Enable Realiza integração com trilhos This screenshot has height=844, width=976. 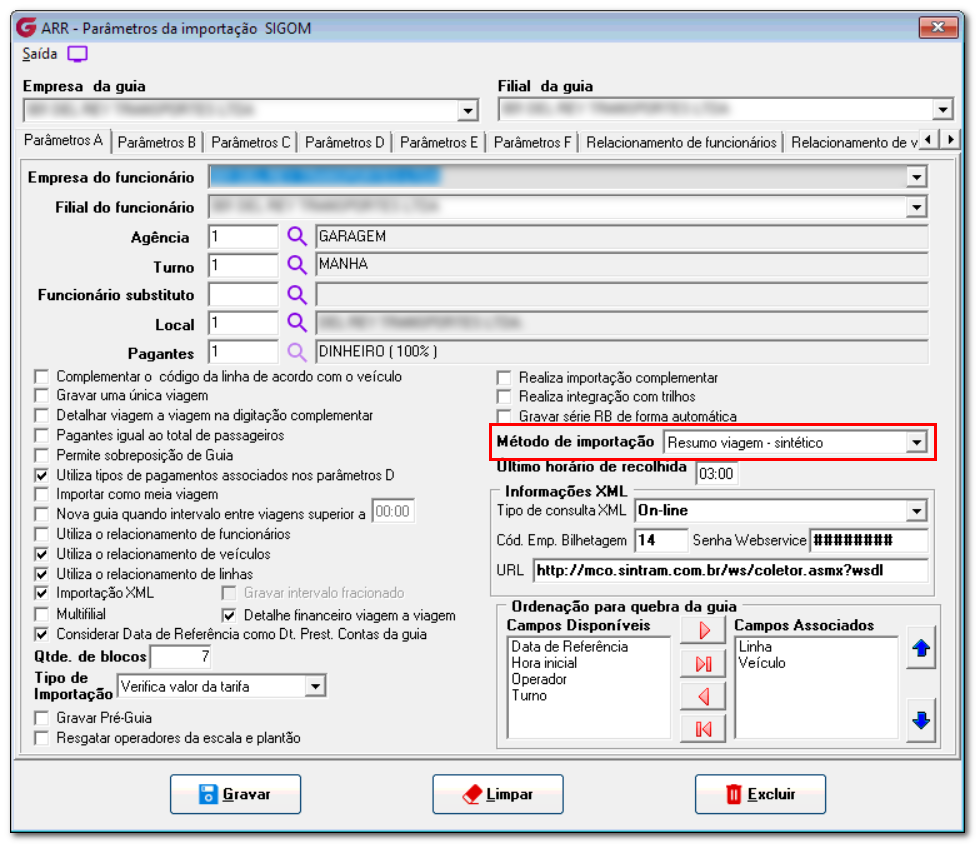(504, 396)
